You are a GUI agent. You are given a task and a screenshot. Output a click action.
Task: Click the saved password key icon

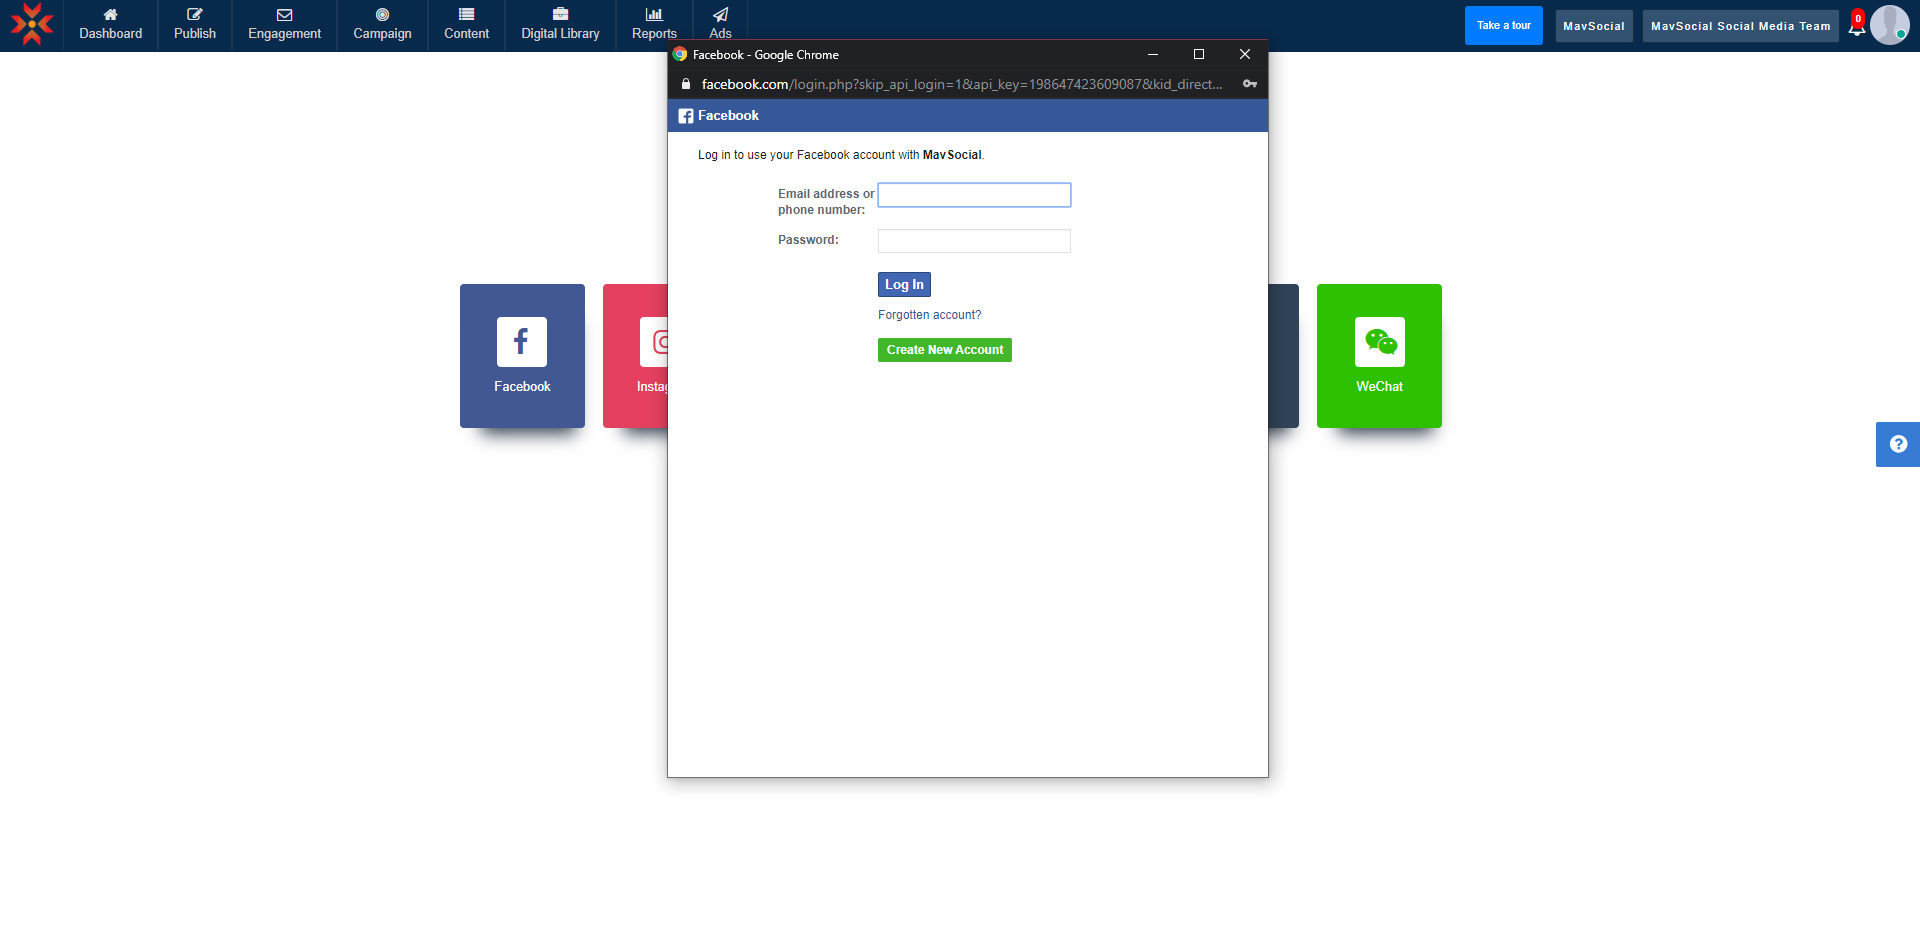1249,84
